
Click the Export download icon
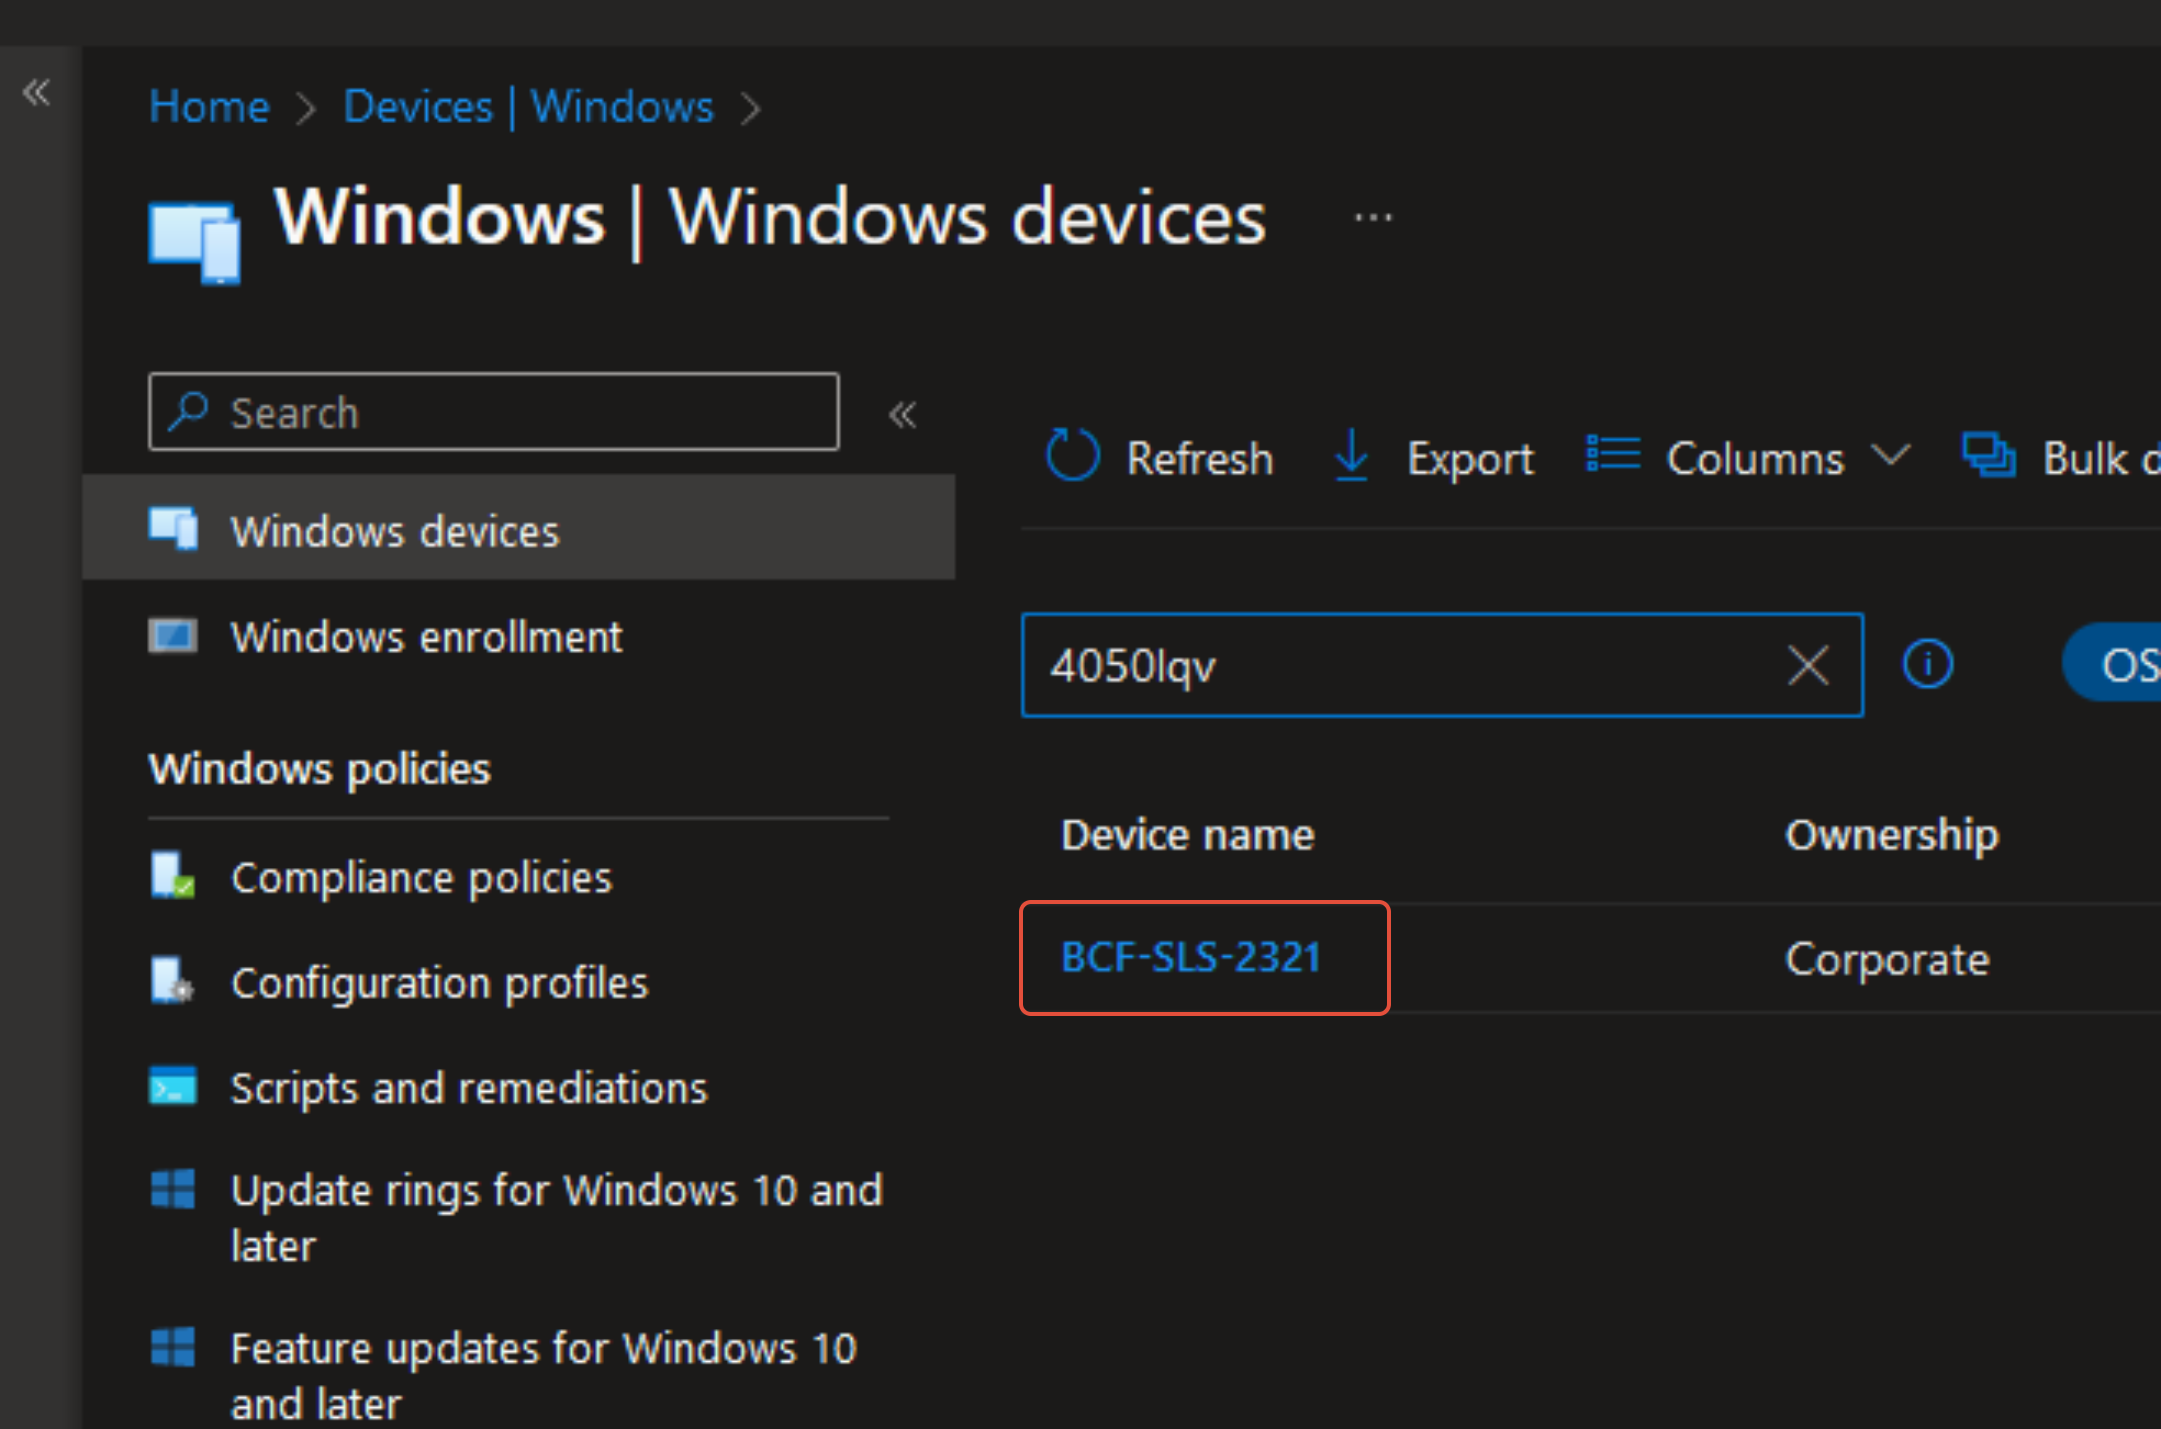pos(1352,456)
